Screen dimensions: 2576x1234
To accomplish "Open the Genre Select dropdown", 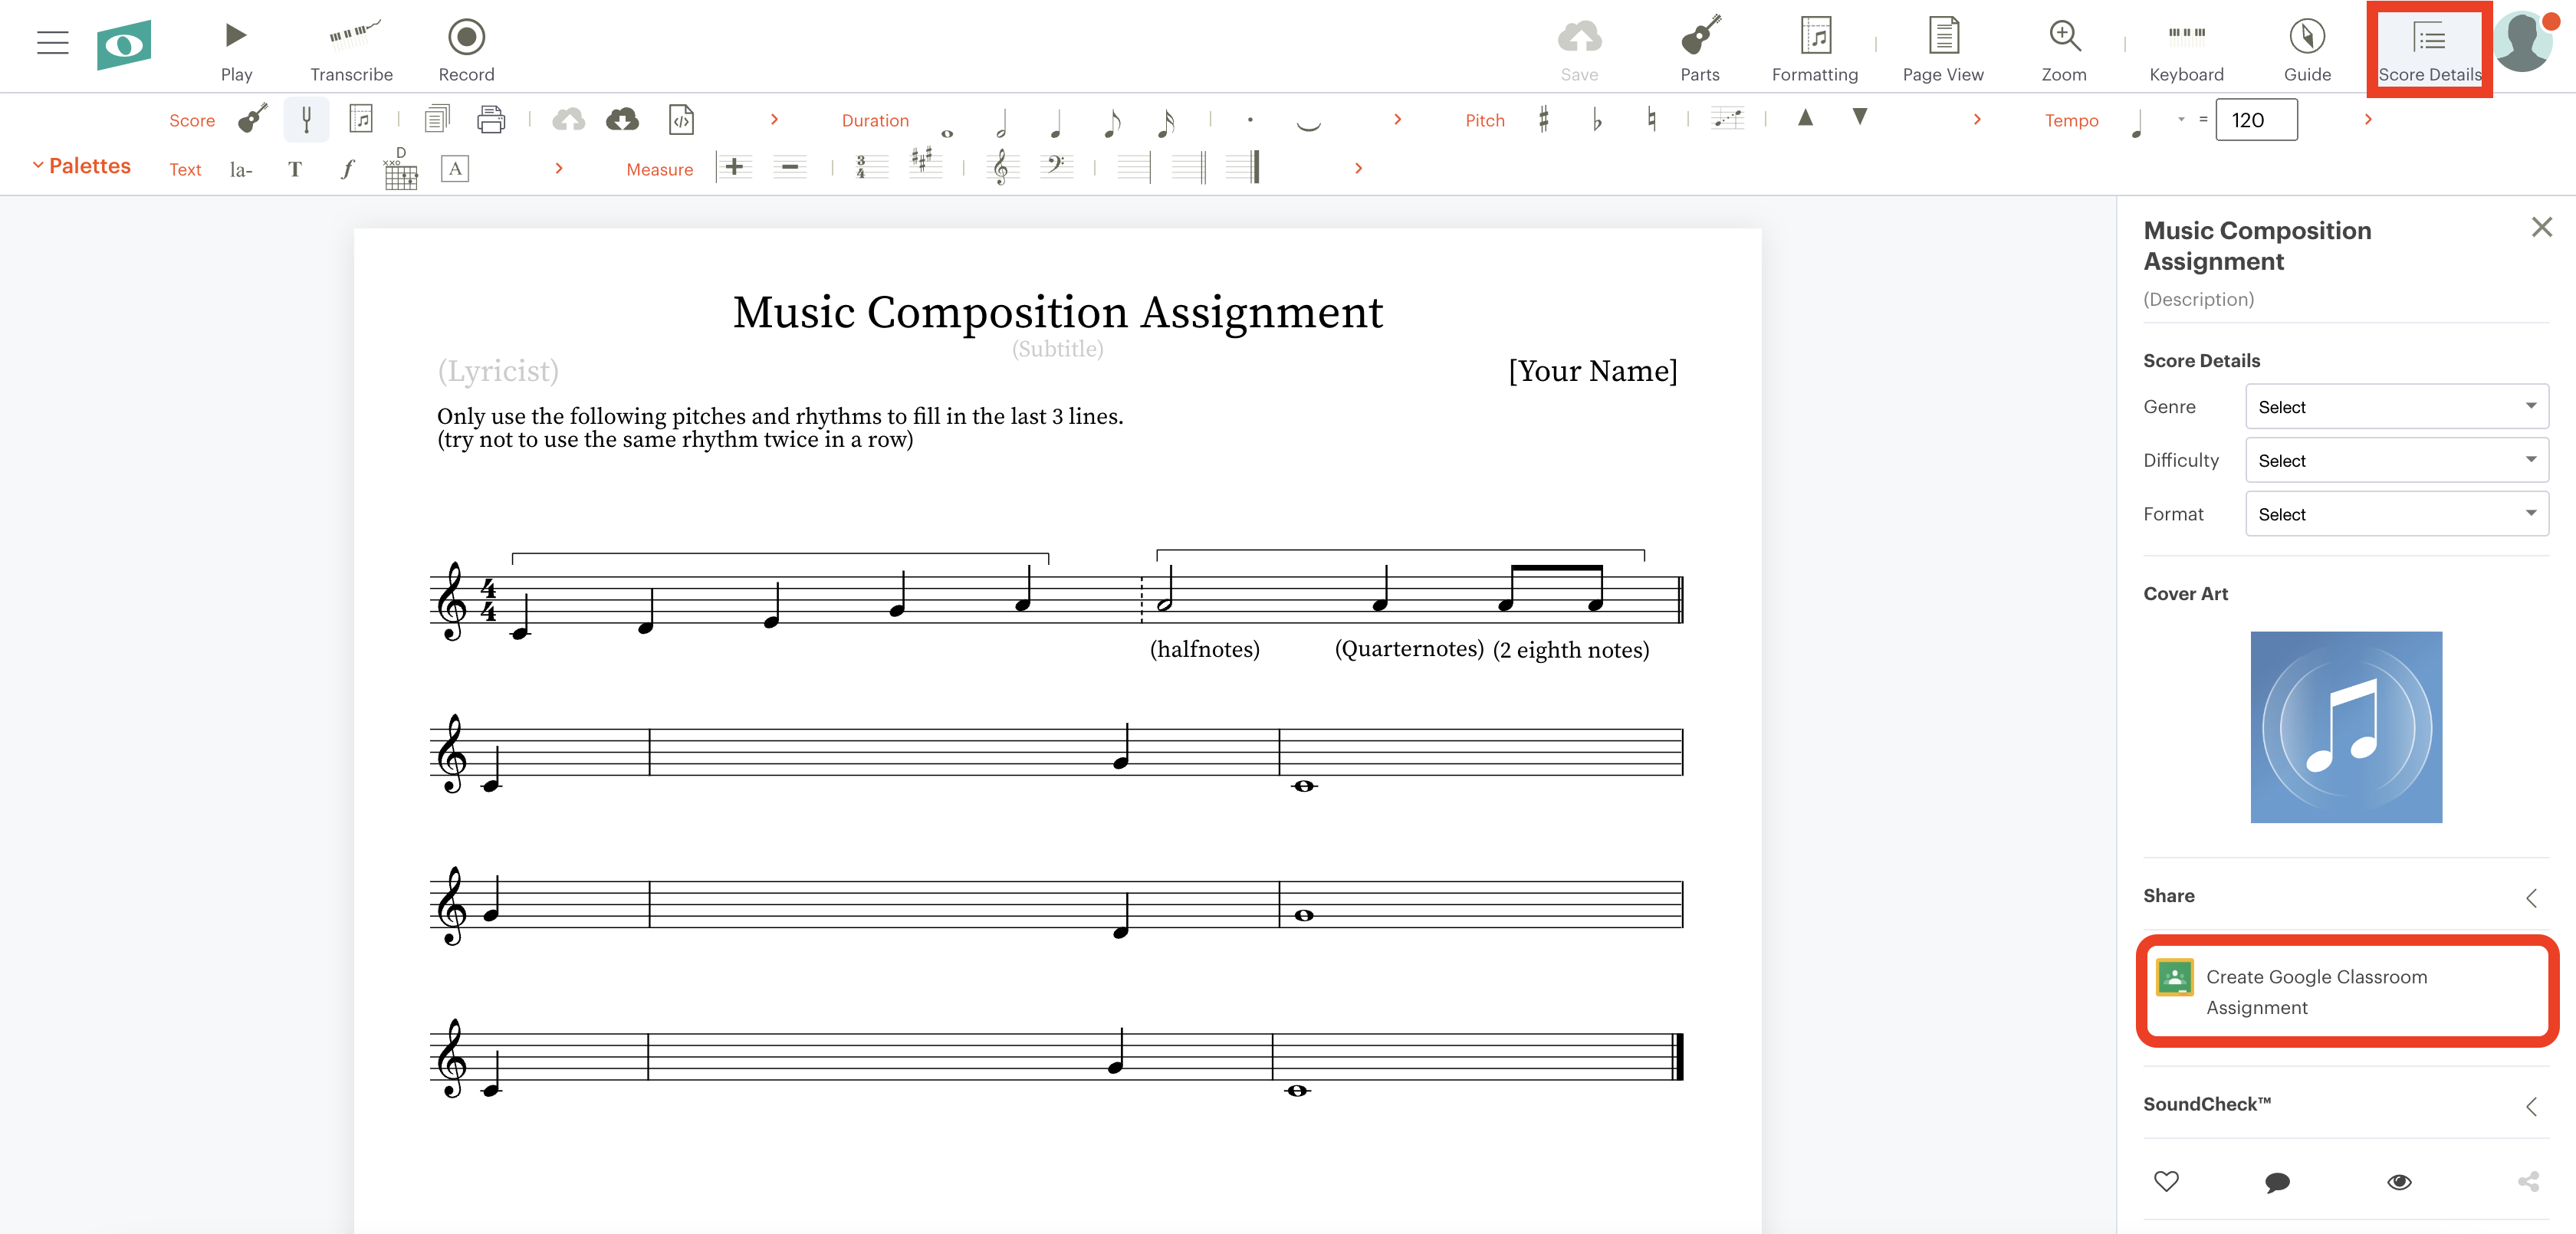I will (x=2396, y=407).
